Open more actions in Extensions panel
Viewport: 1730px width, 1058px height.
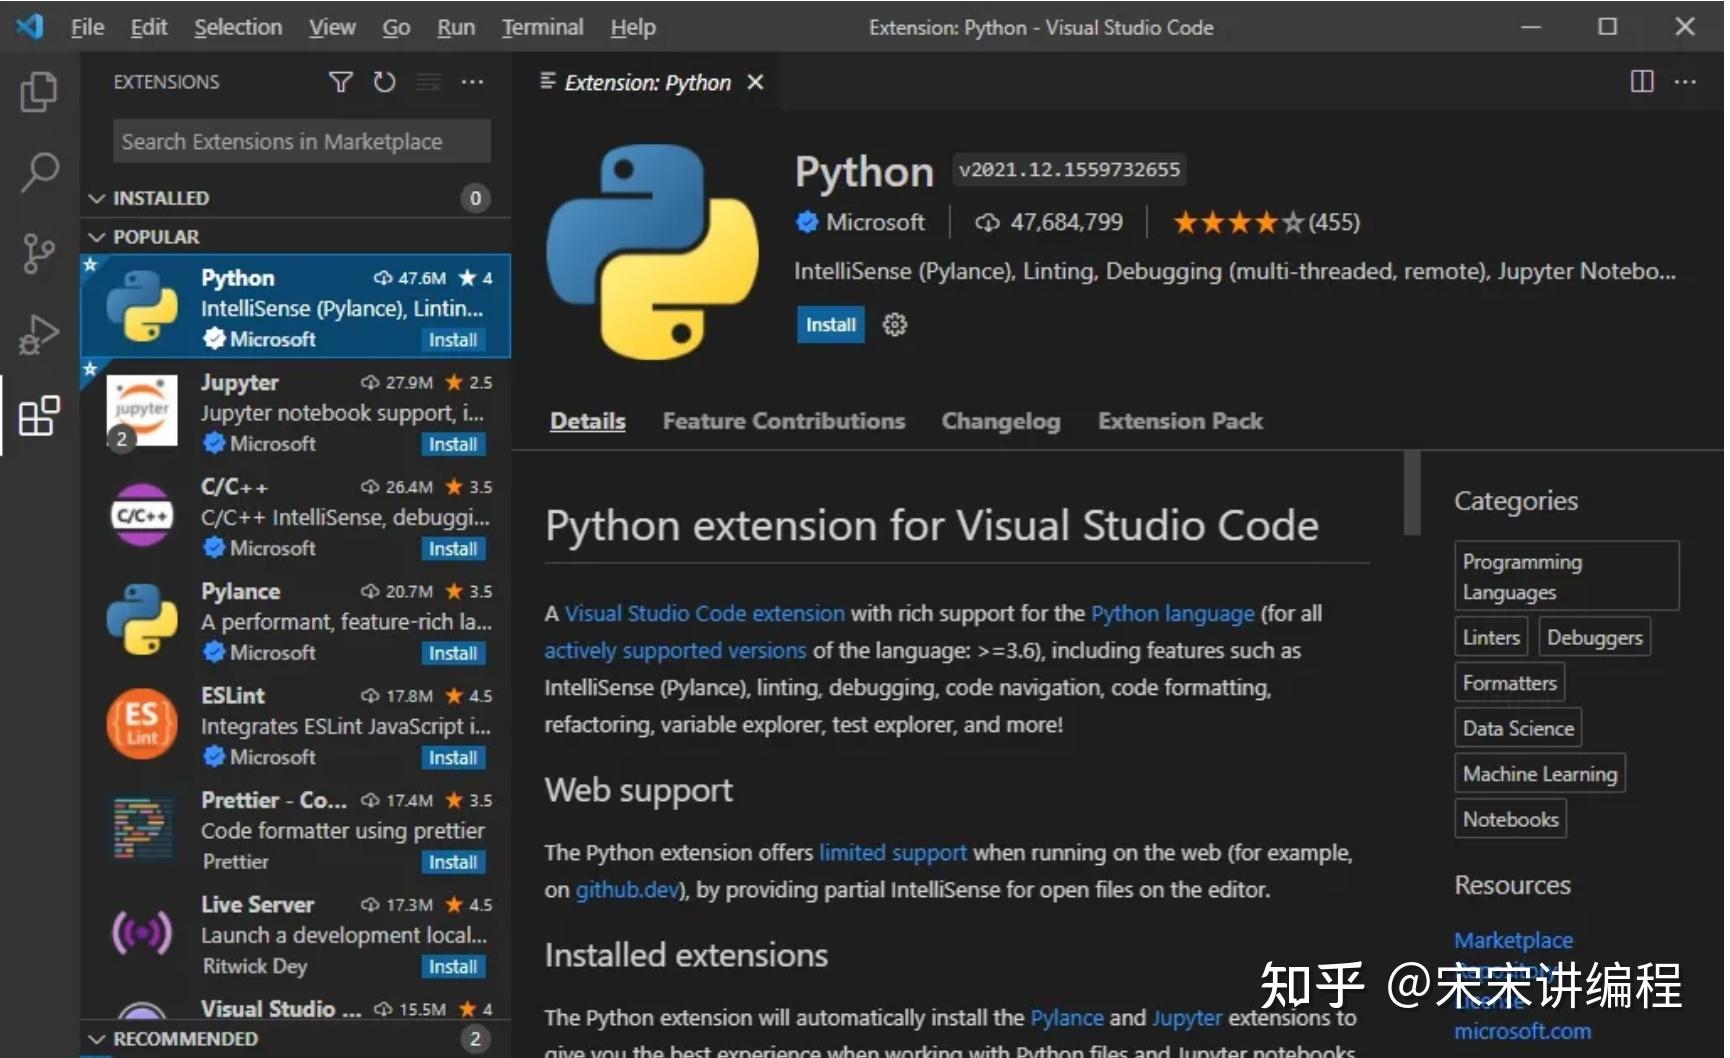[x=472, y=82]
